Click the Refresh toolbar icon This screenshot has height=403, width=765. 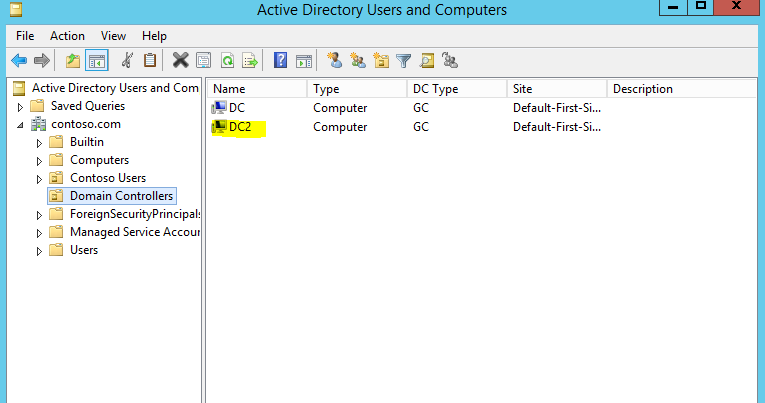[227, 60]
